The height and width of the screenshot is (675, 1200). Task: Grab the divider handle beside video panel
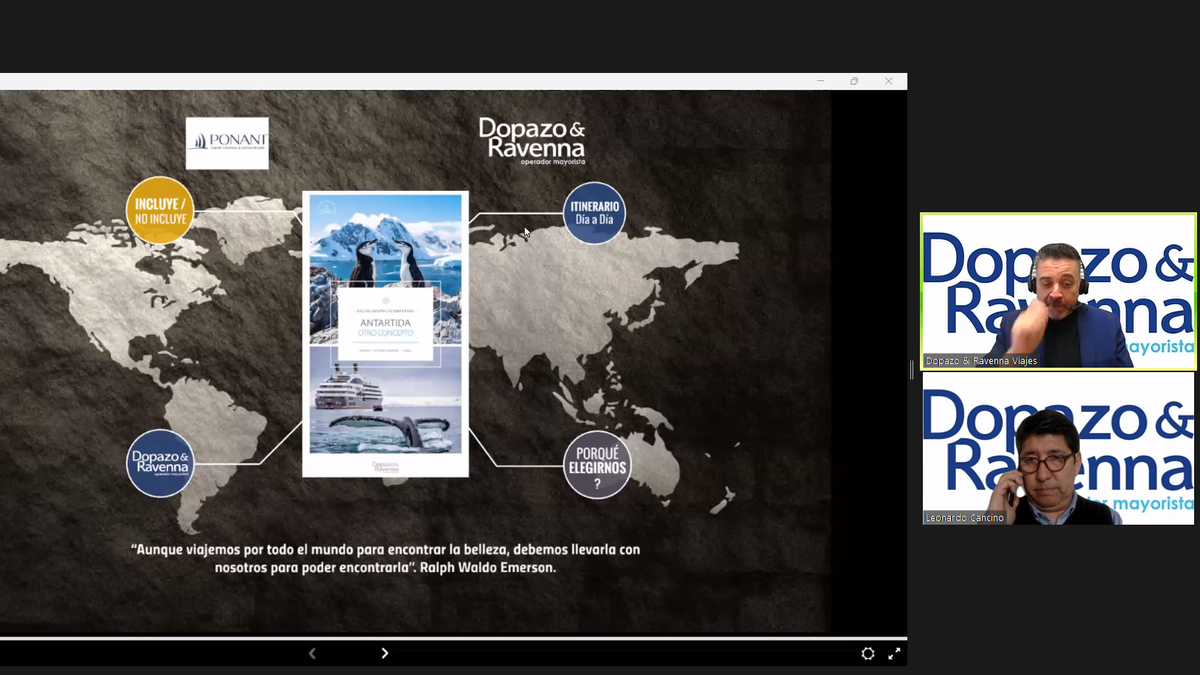point(912,370)
